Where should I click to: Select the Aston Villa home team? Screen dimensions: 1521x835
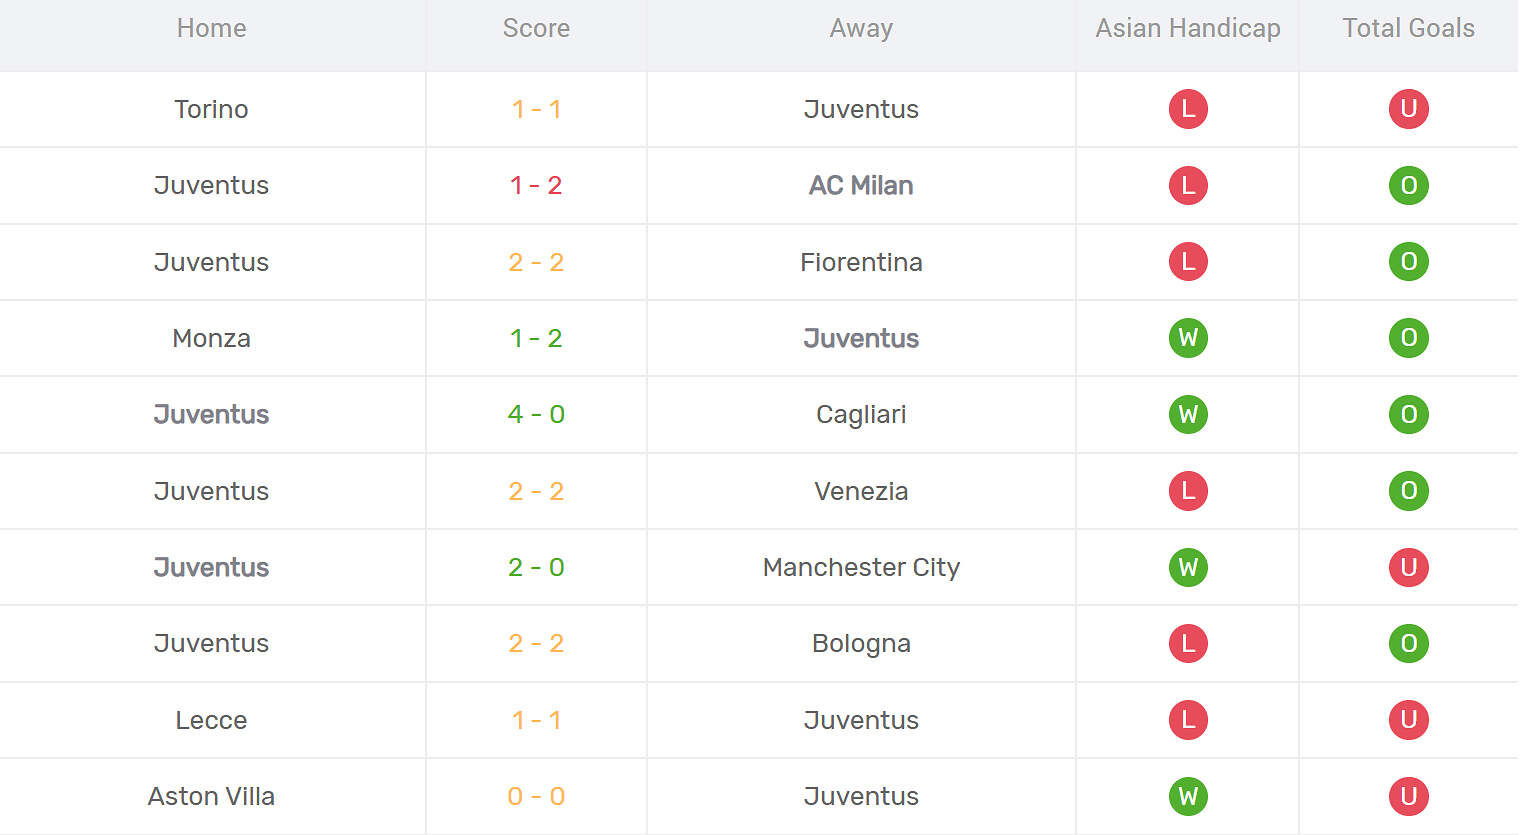tap(211, 796)
